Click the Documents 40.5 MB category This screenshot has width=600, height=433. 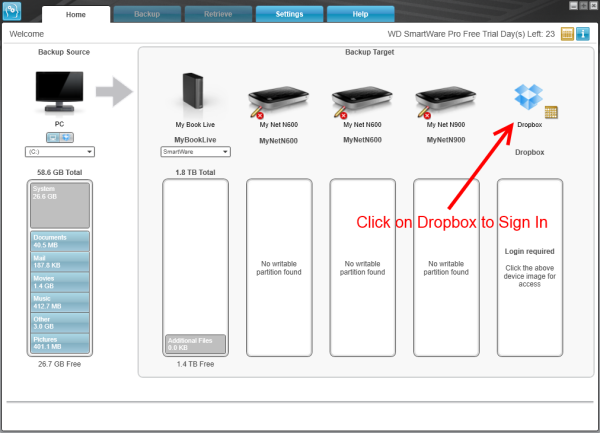60,241
